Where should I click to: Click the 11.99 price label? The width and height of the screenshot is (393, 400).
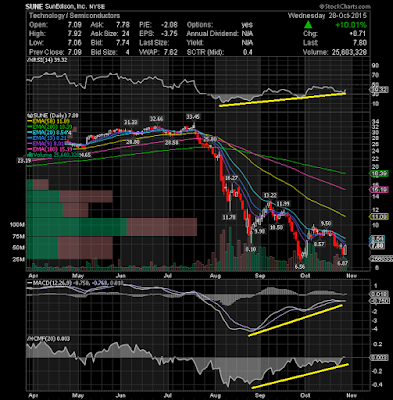(x=283, y=204)
